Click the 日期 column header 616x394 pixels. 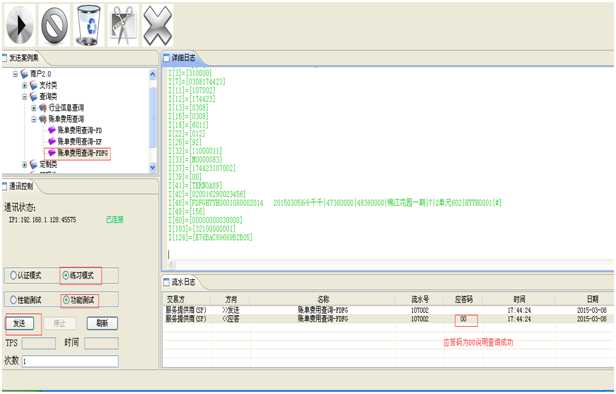(592, 300)
